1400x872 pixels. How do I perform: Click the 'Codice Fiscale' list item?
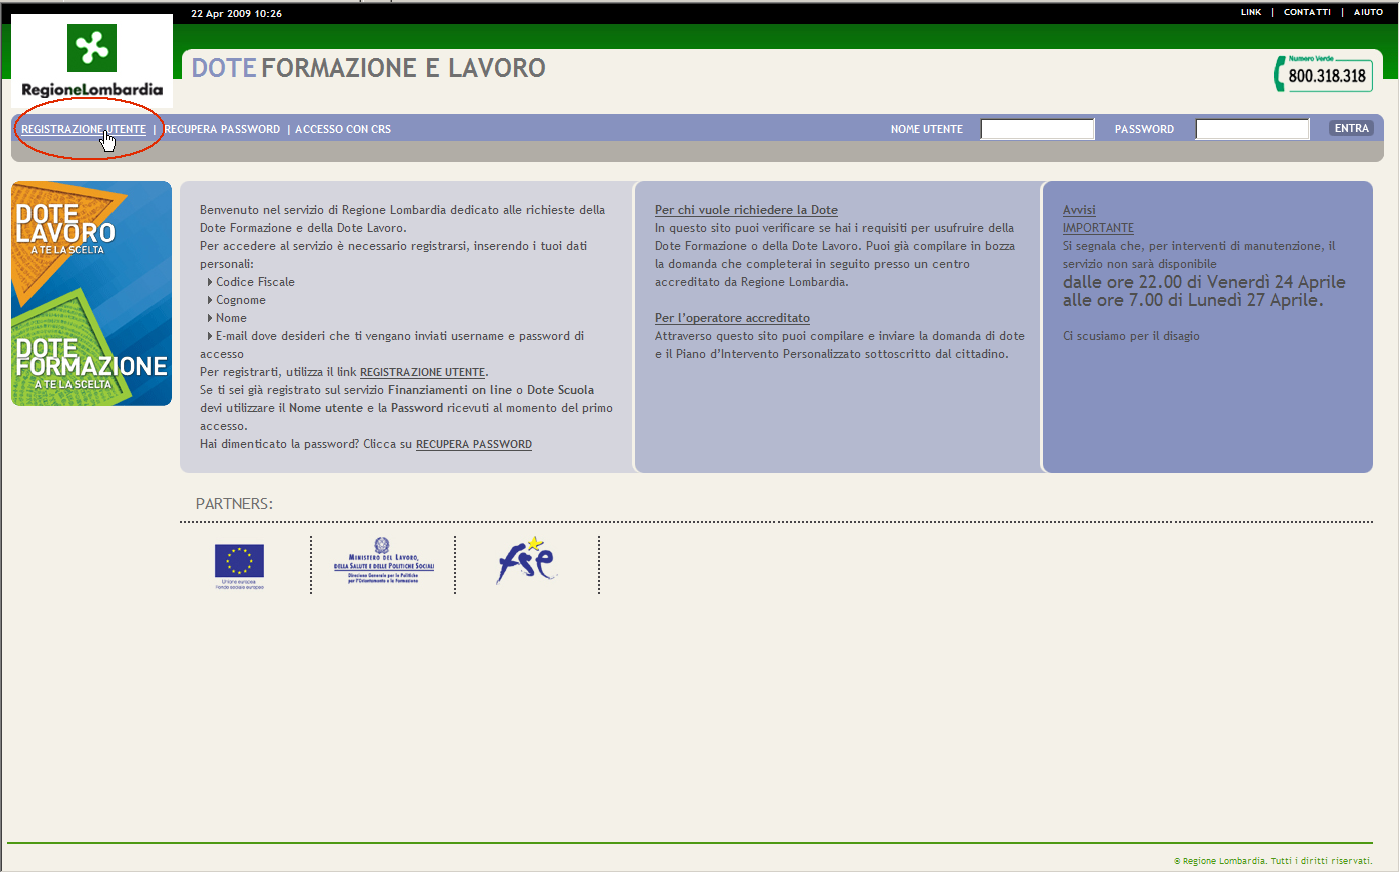pos(255,282)
